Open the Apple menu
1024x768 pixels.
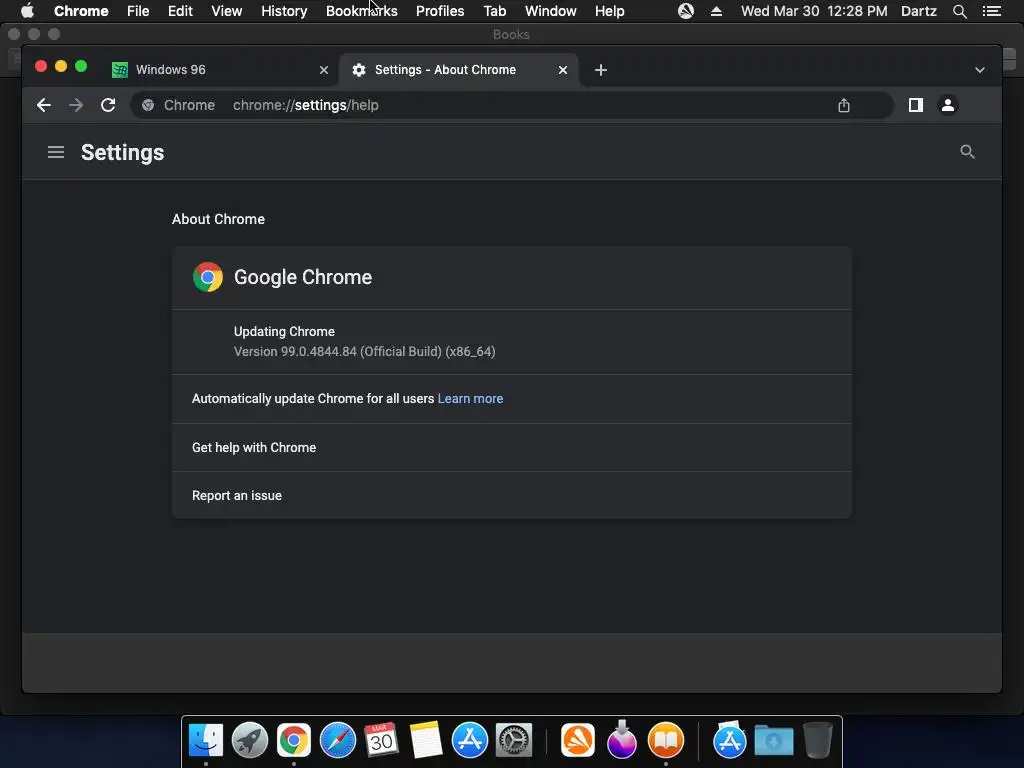point(27,11)
